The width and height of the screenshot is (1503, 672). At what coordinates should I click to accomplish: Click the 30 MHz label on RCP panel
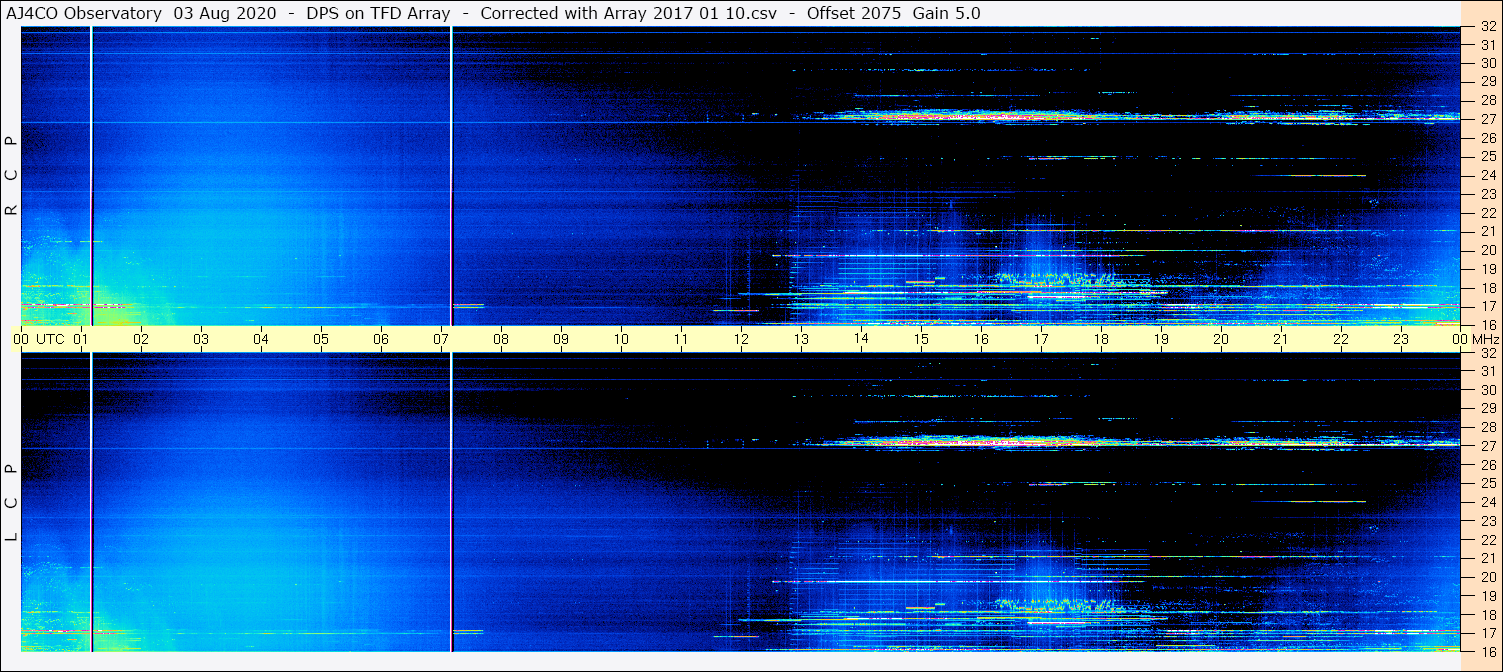(x=1487, y=63)
